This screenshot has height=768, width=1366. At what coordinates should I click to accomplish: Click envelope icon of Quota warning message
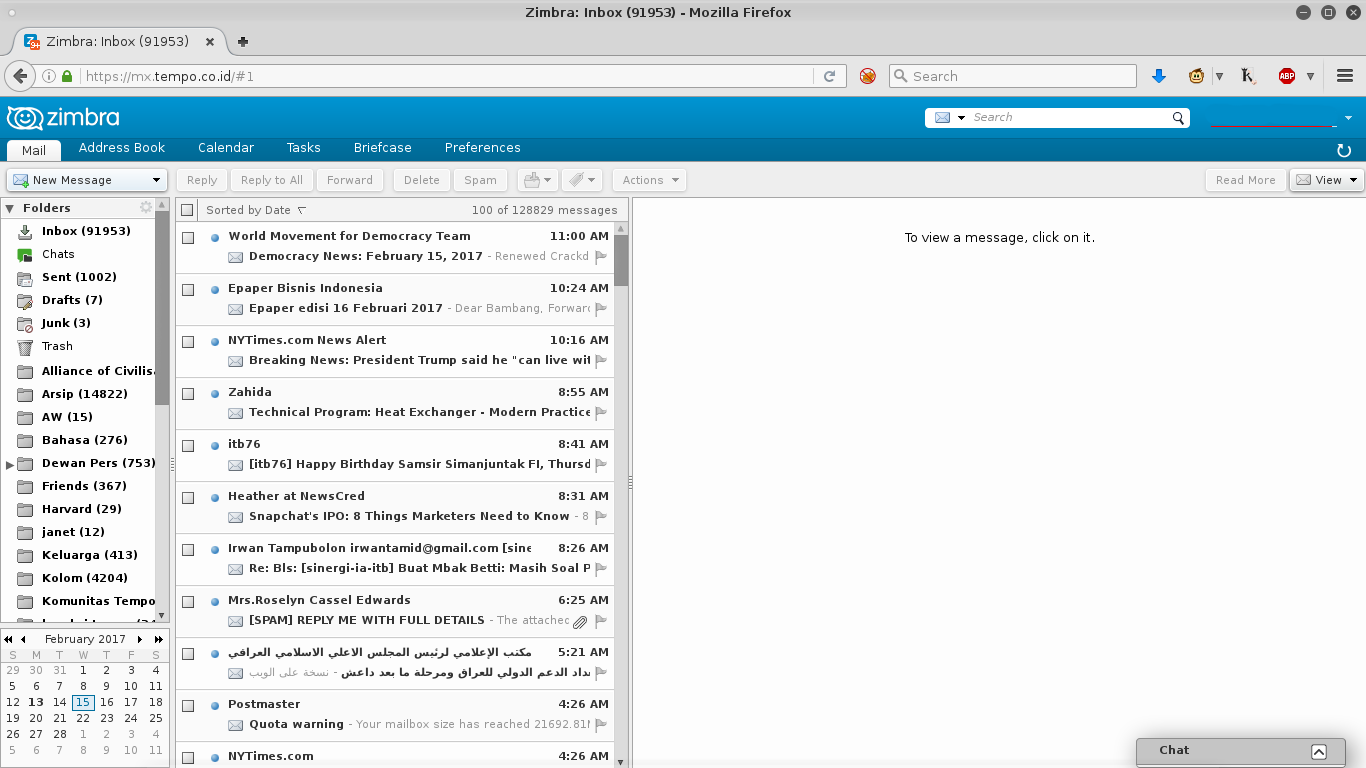point(236,725)
